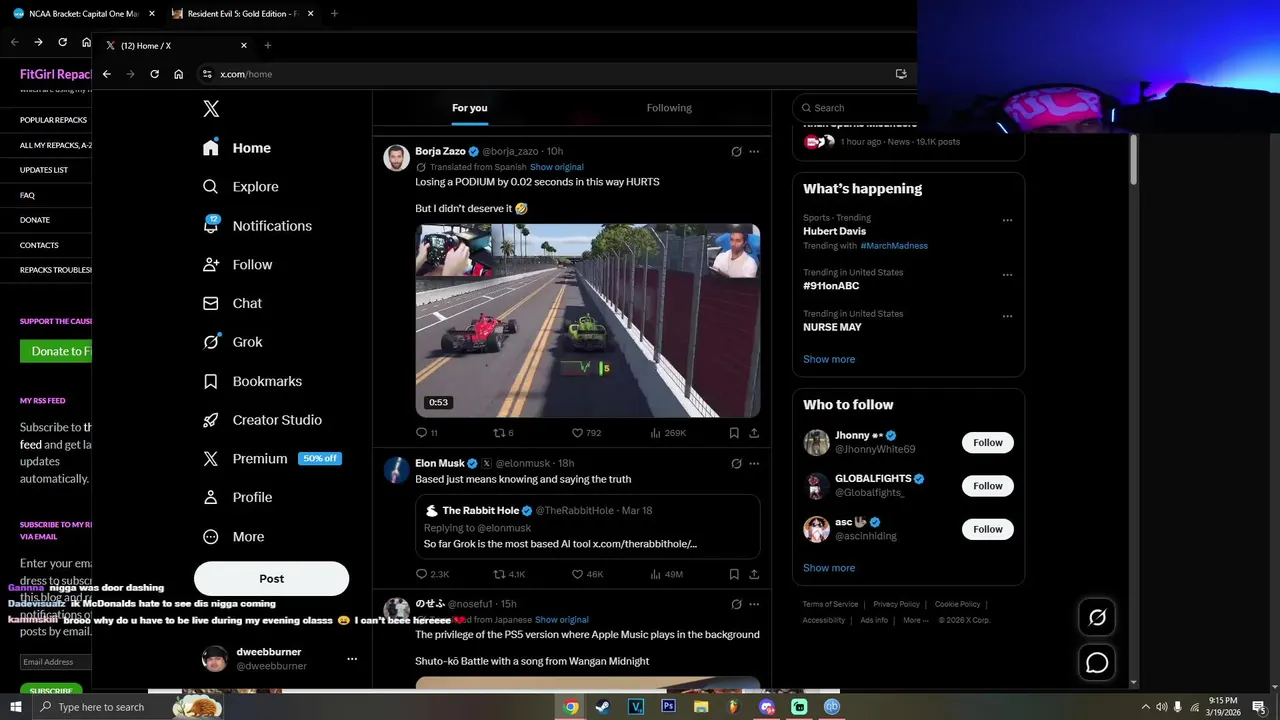Open the floating chat messages button
The height and width of the screenshot is (720, 1280).
1097,662
